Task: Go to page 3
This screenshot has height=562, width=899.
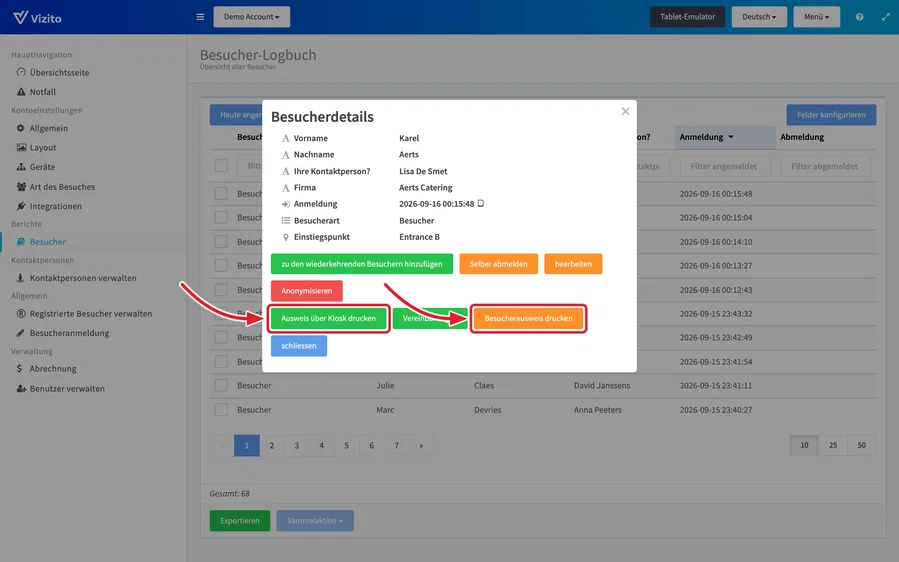Action: 296,446
